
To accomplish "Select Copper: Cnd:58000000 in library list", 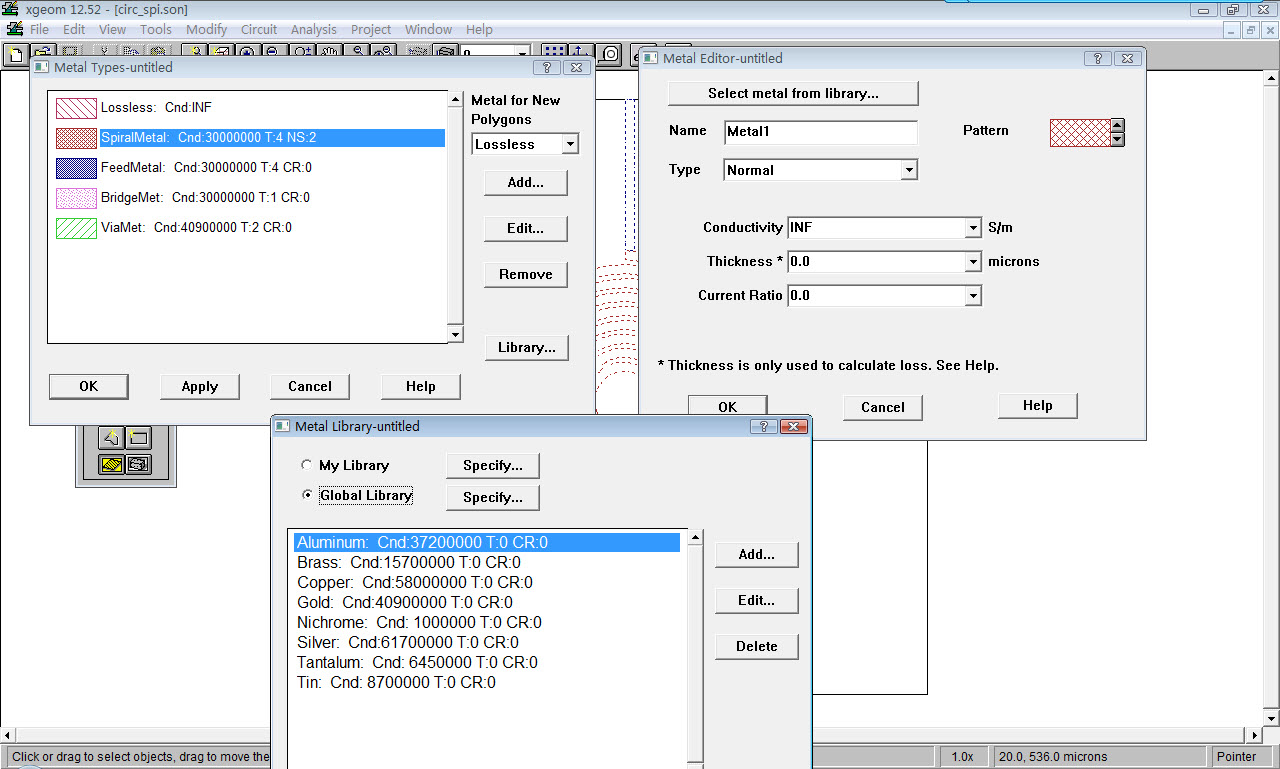I will point(415,583).
